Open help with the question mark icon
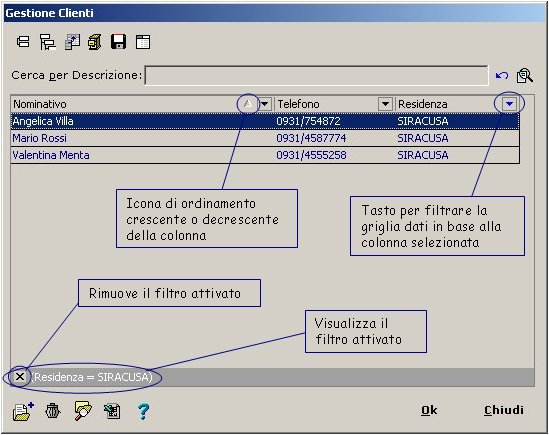The height and width of the screenshot is (435, 549). [143, 411]
